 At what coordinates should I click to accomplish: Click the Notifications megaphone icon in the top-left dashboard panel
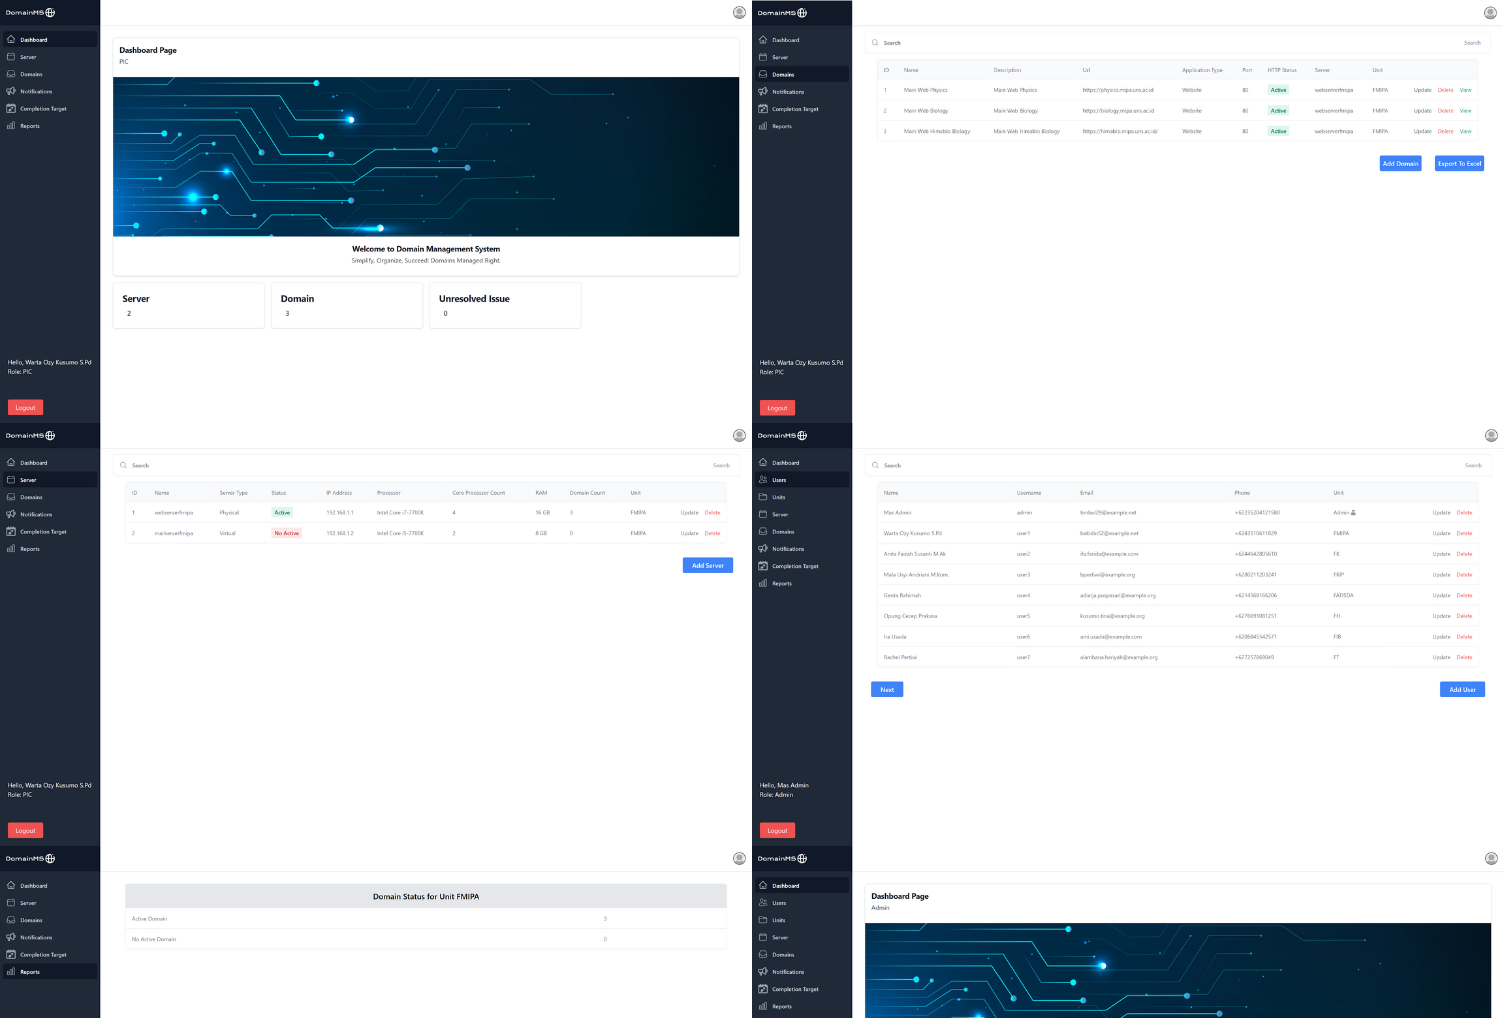(x=11, y=91)
